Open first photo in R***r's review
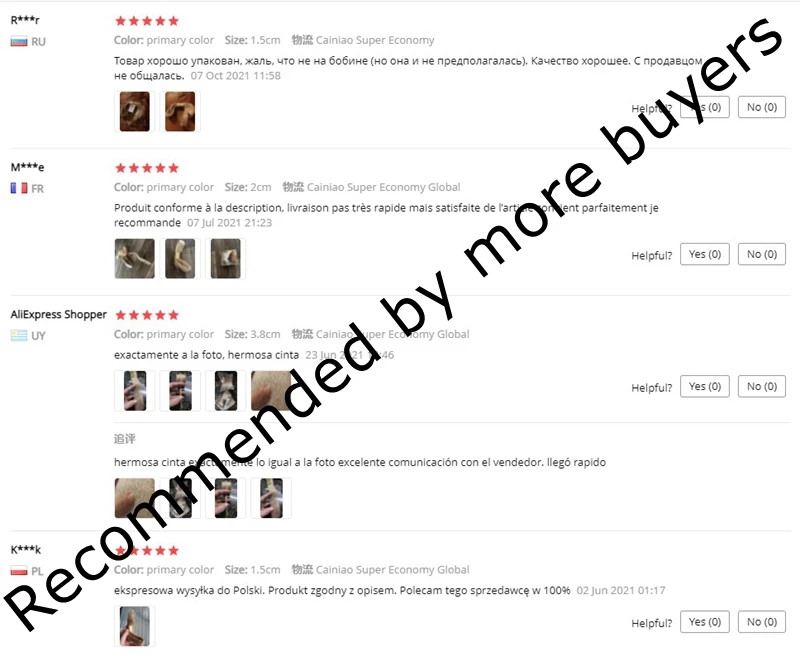This screenshot has height=661, width=800. (135, 112)
